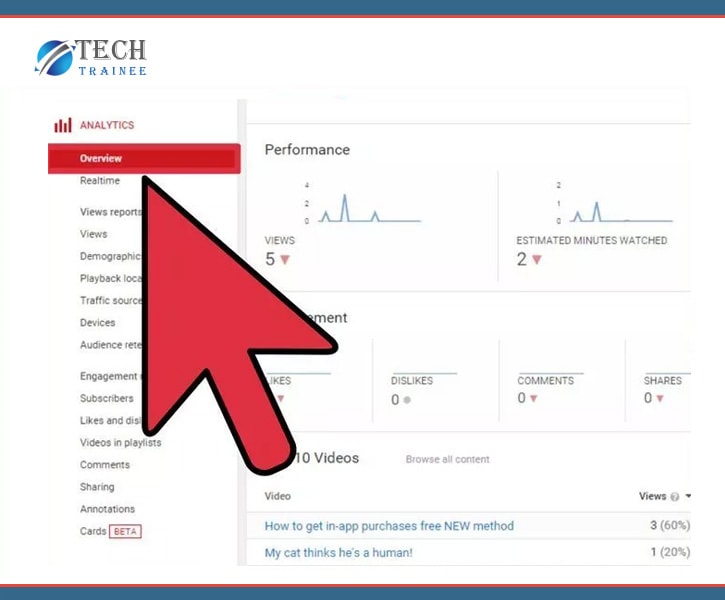
Task: Open the Views column sort dropdown arrow
Action: (688, 496)
